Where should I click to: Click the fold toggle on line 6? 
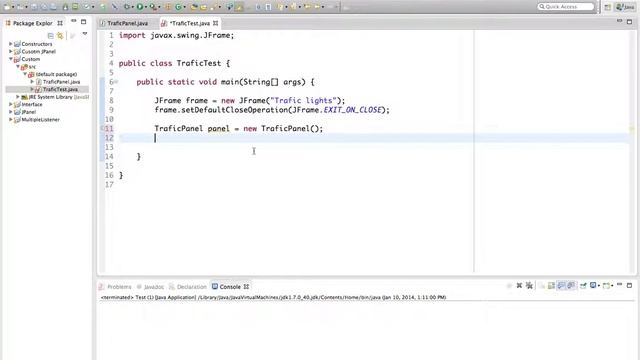click(116, 82)
